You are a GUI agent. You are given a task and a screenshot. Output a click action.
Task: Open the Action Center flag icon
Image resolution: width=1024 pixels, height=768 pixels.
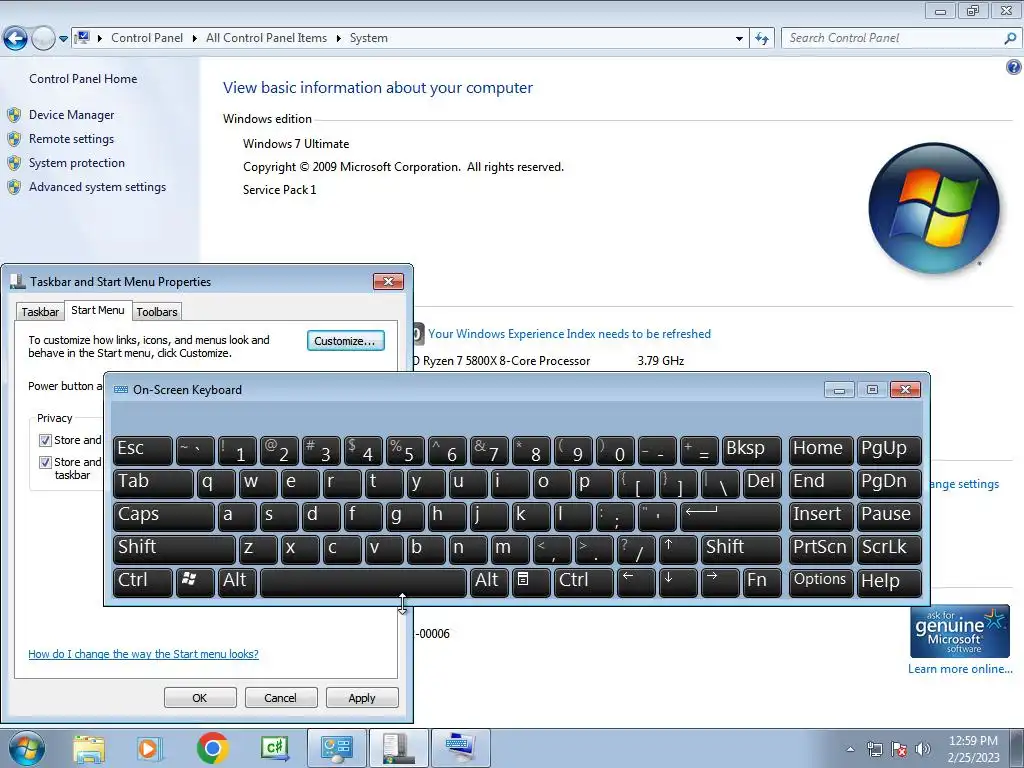(x=899, y=749)
